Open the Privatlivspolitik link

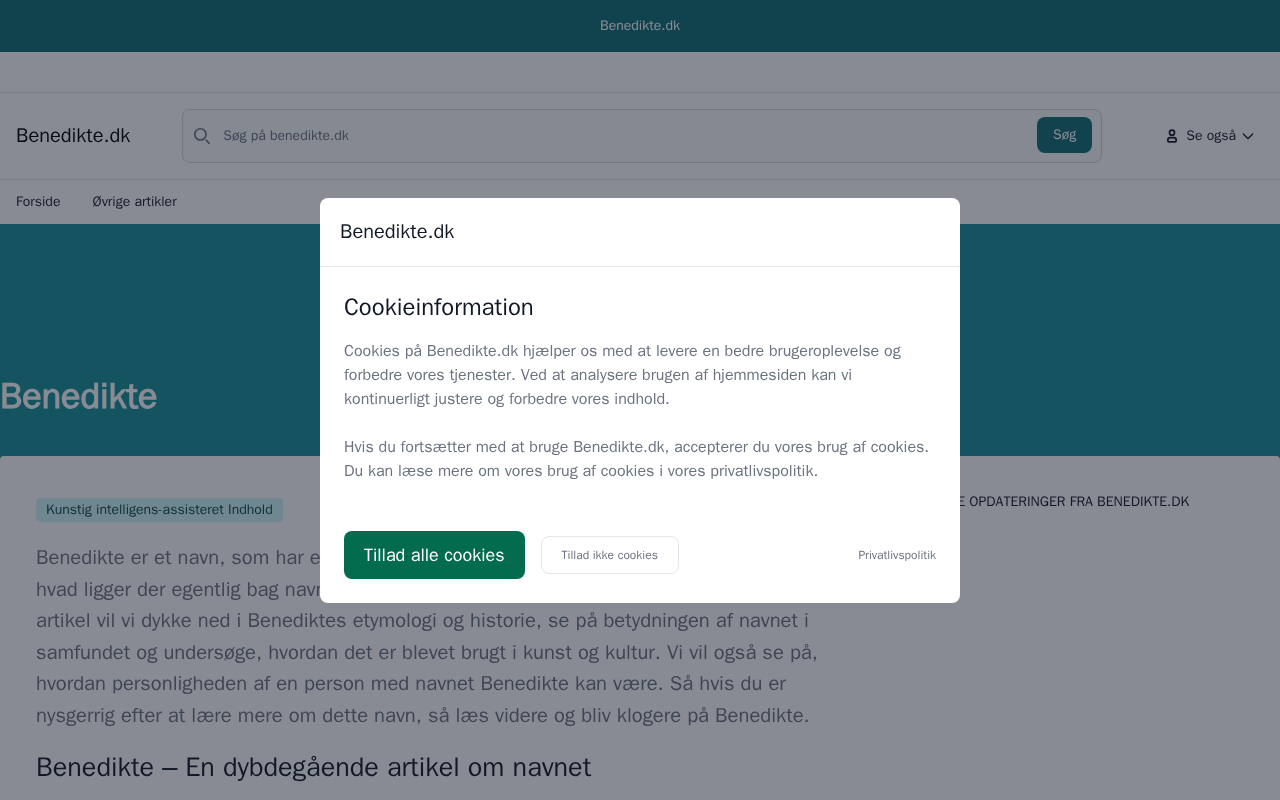click(896, 555)
